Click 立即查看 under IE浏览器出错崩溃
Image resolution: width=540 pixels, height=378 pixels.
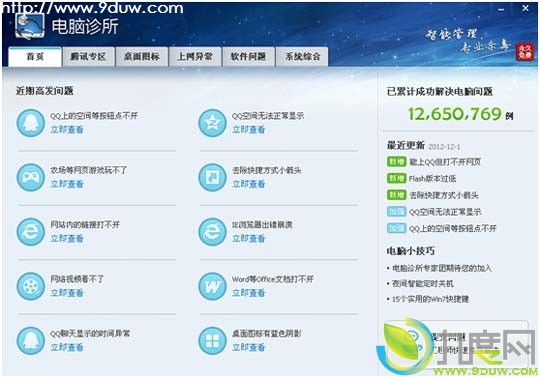[248, 238]
